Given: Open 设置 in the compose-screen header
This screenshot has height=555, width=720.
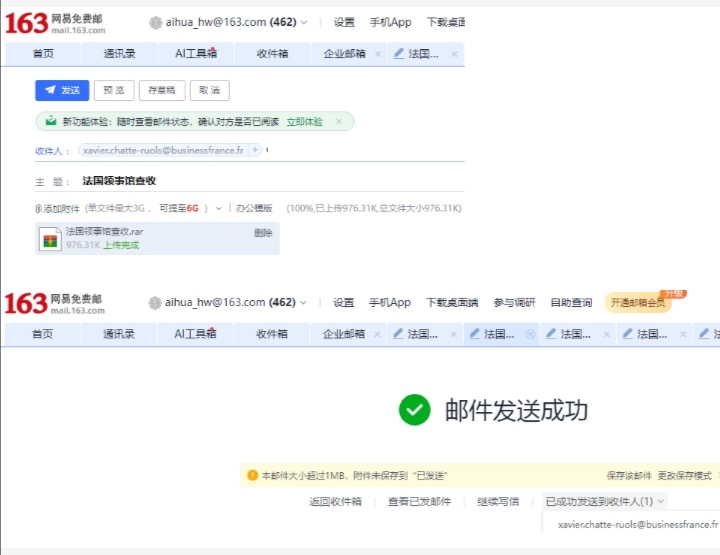Looking at the screenshot, I should pyautogui.click(x=344, y=22).
